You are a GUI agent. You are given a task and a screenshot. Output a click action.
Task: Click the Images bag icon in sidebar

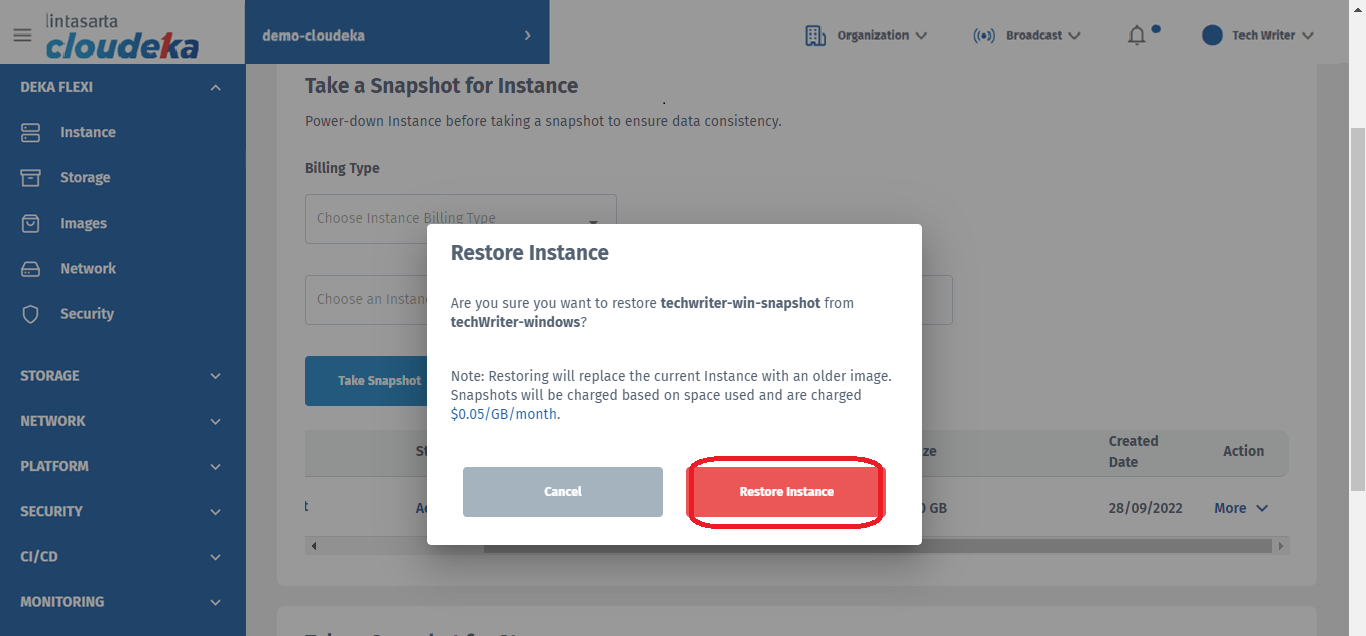[x=30, y=223]
